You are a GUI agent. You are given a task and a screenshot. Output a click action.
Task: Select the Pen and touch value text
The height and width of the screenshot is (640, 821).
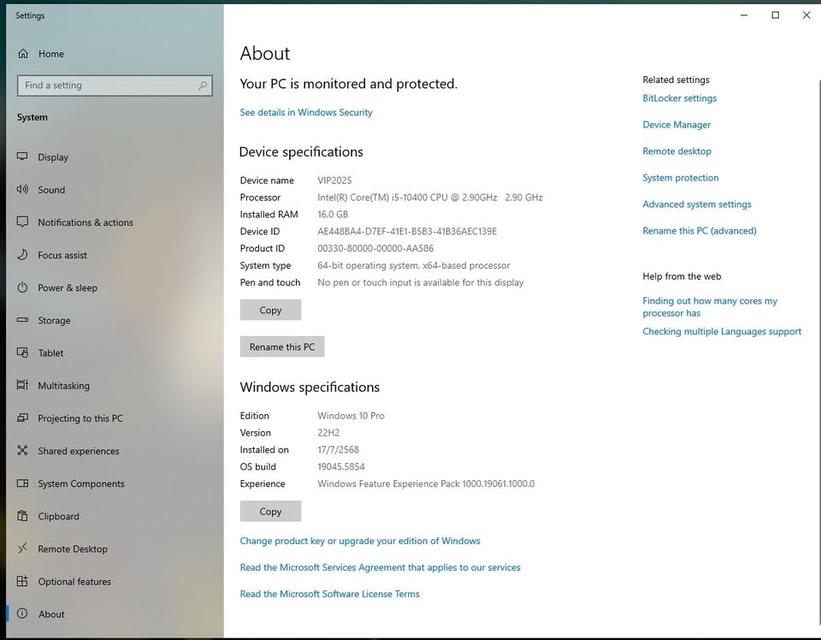click(420, 282)
